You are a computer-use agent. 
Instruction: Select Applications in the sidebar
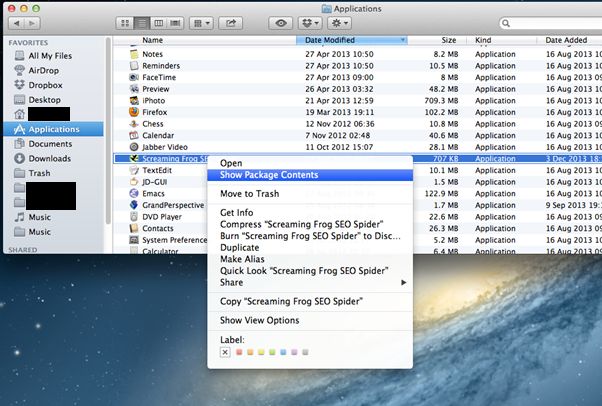[53, 129]
